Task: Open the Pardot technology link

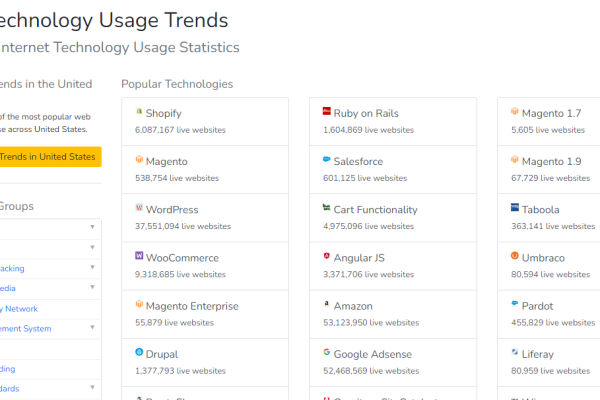Action: (537, 306)
